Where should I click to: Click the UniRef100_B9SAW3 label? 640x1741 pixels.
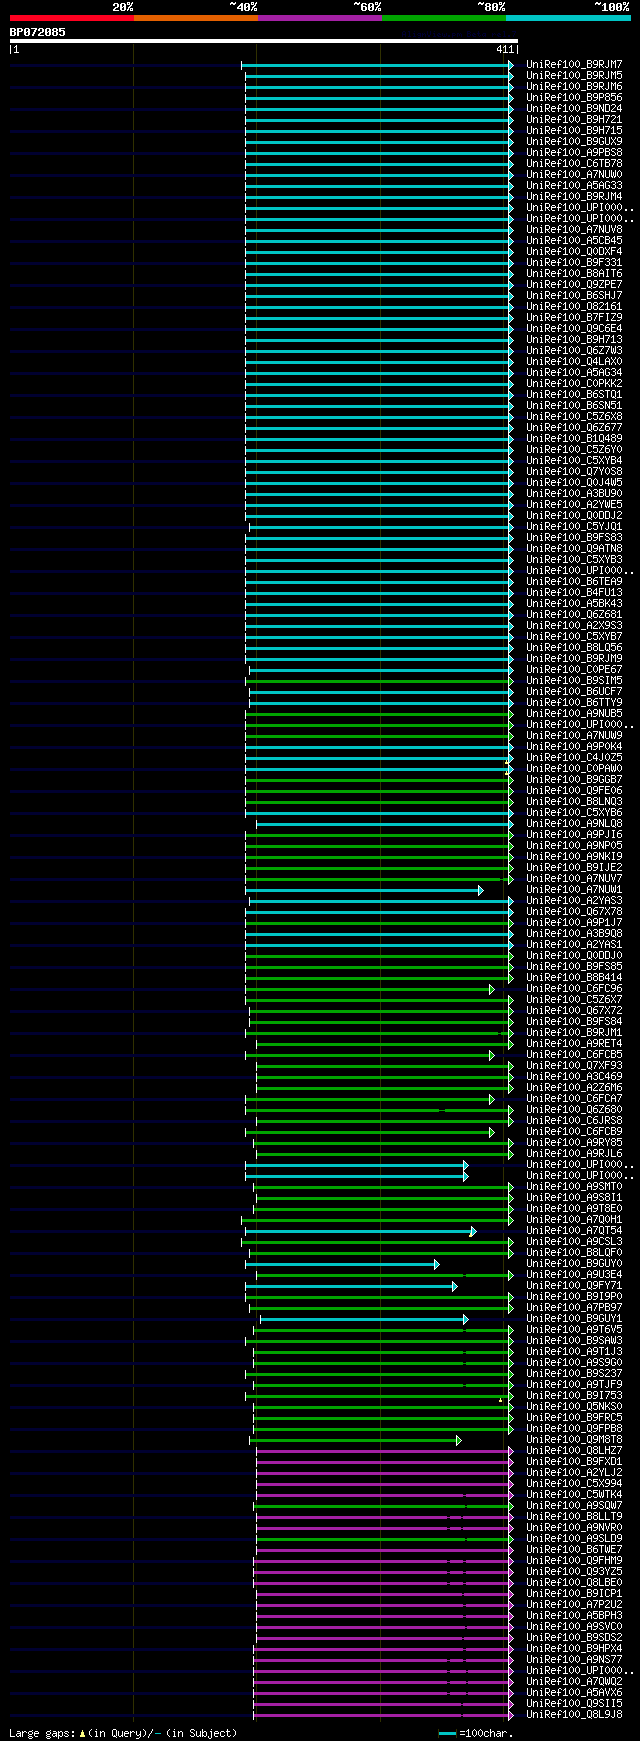coord(574,1341)
